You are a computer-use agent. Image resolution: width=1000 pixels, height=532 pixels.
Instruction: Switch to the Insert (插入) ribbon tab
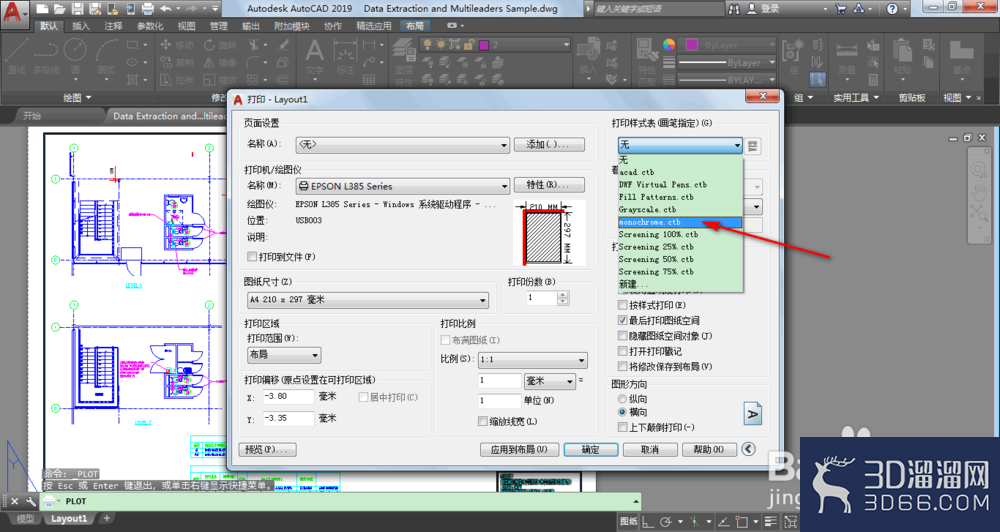[81, 26]
